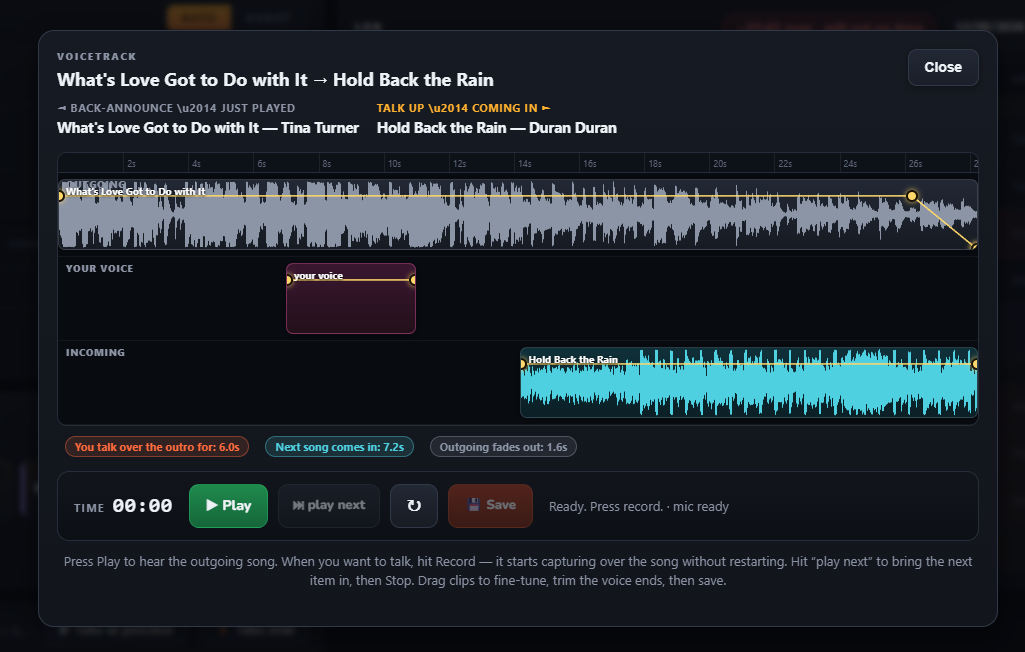The height and width of the screenshot is (652, 1025).
Task: Click the circular reset arrow icon button
Action: (414, 506)
